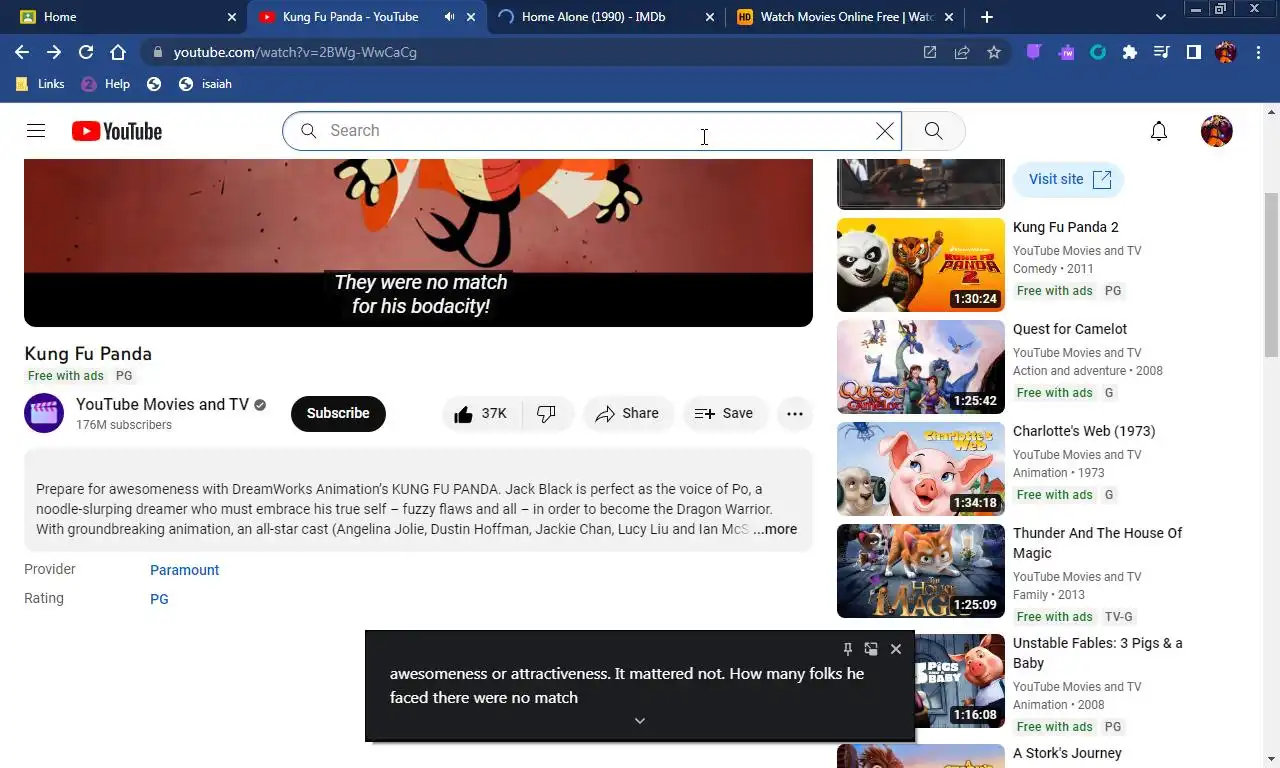Open YouTube notifications bell
Viewport: 1280px width, 768px height.
(1159, 131)
